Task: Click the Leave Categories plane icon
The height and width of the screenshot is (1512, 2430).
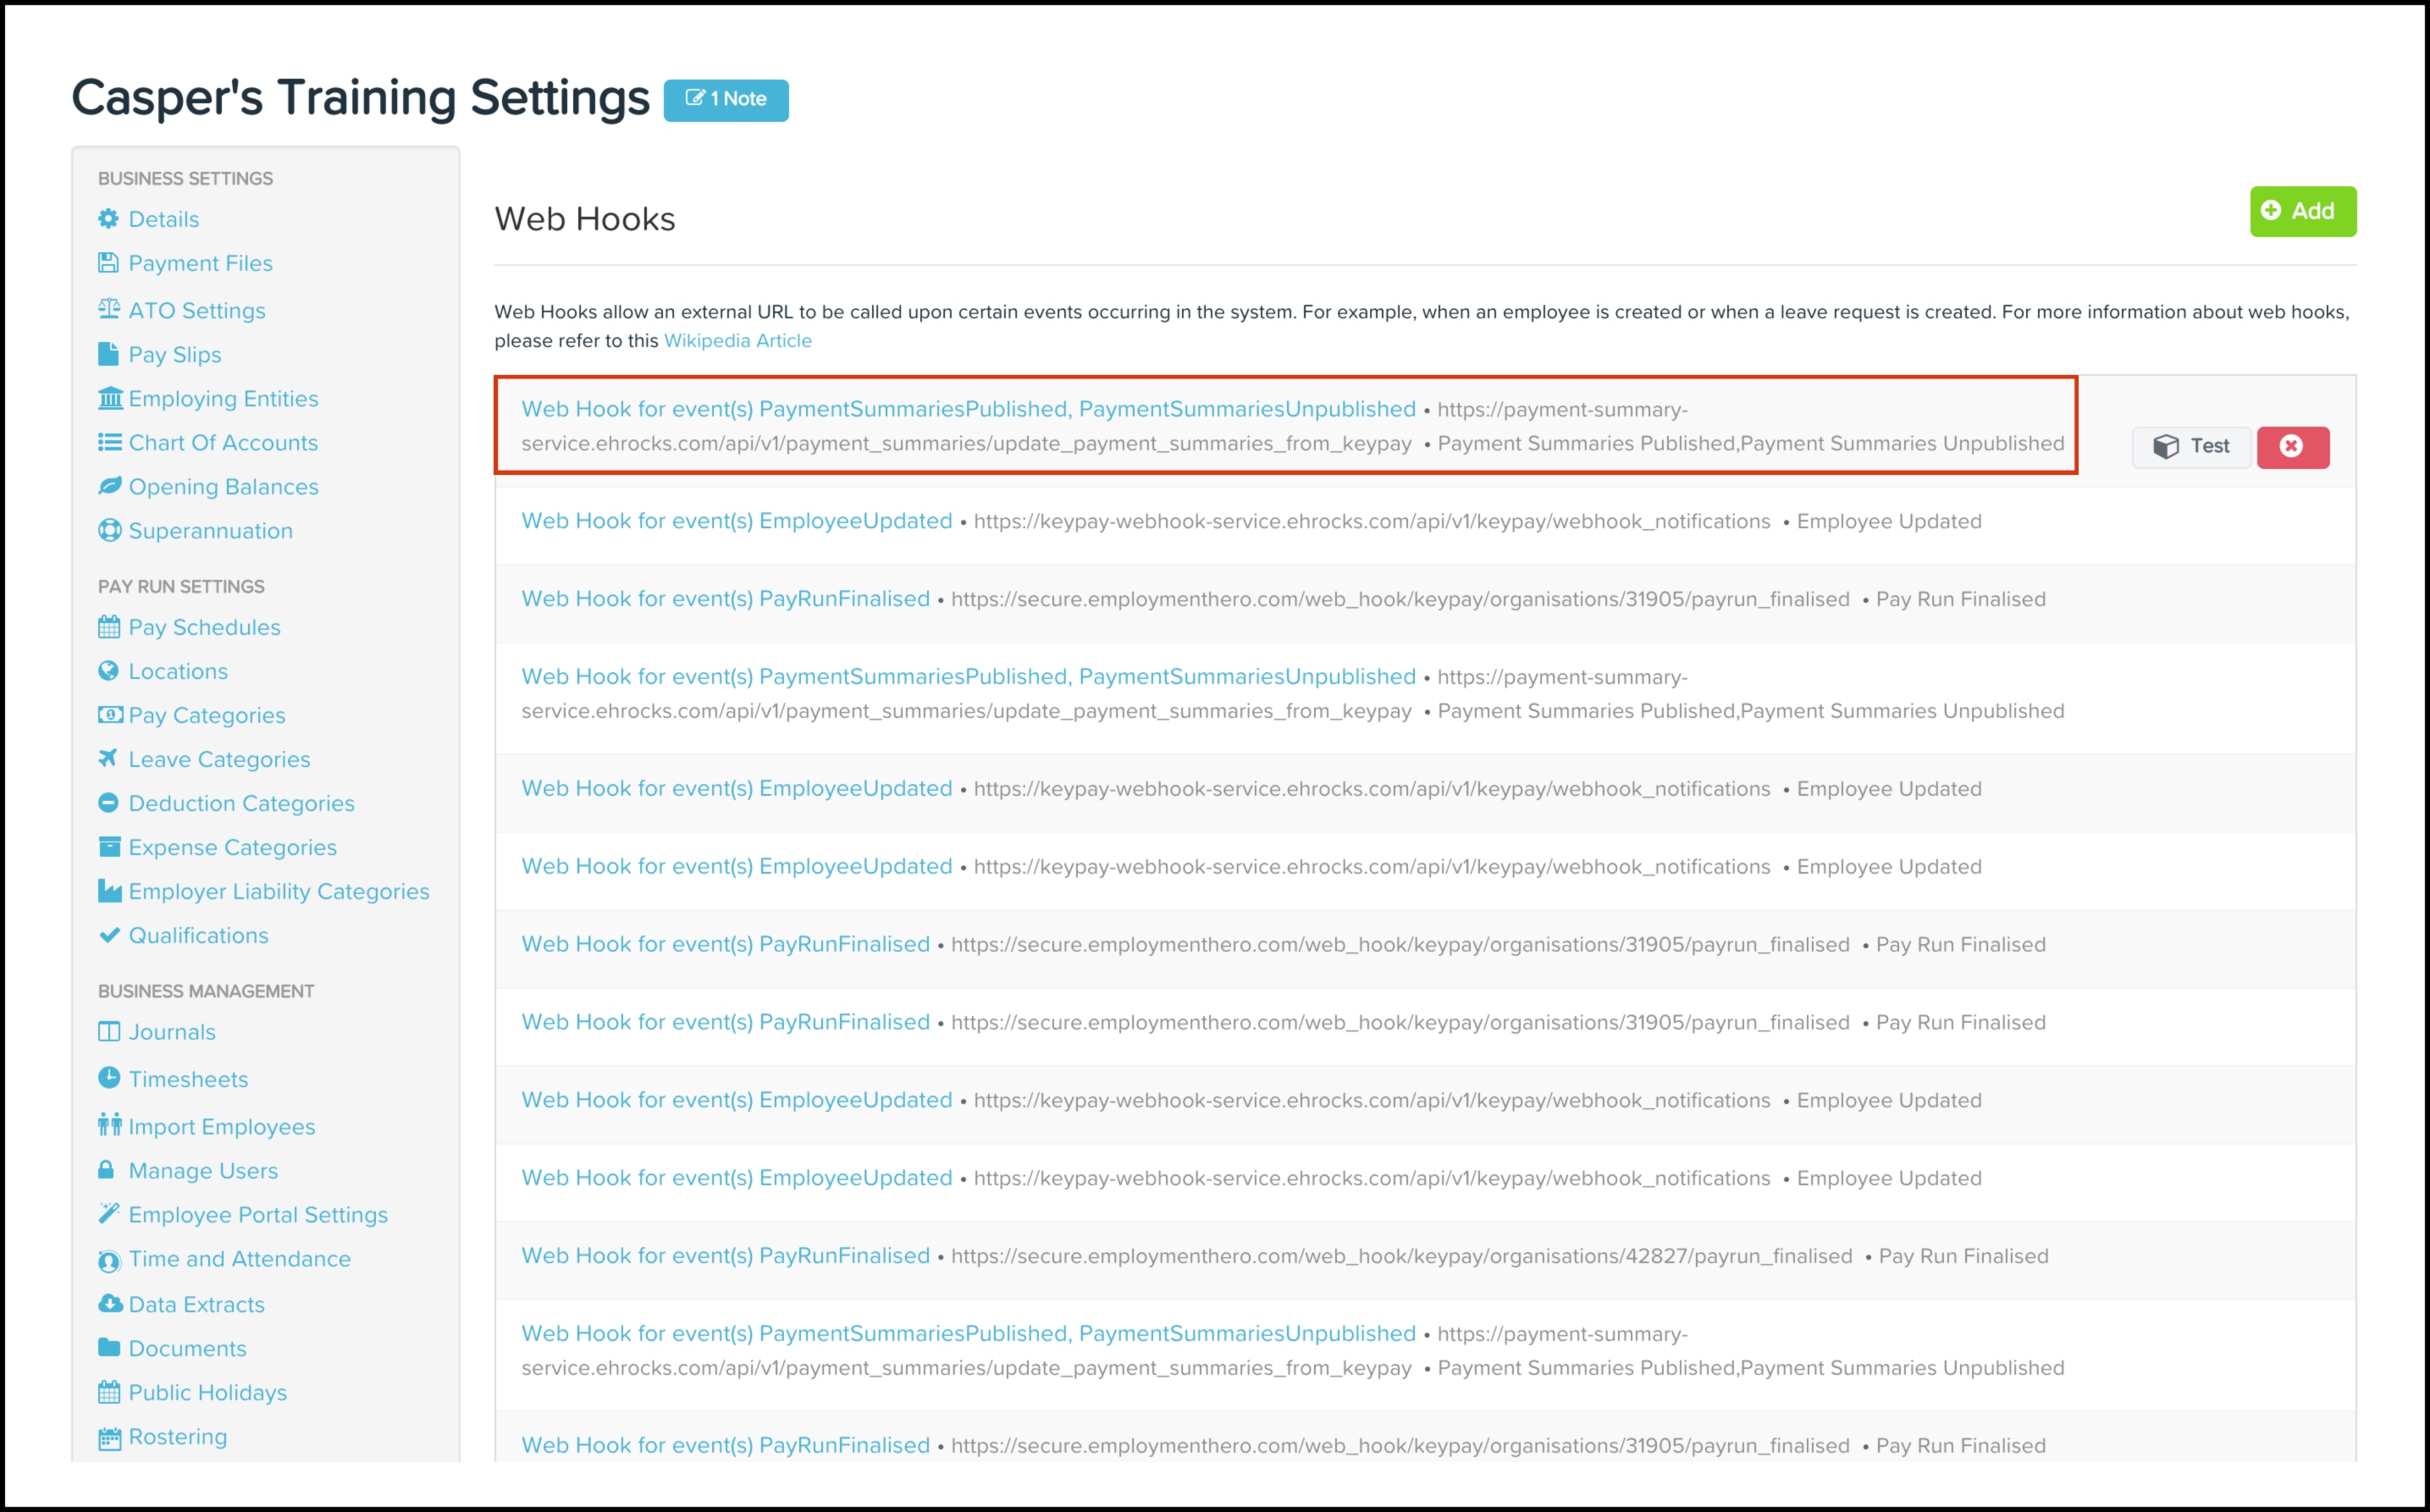Action: (108, 758)
